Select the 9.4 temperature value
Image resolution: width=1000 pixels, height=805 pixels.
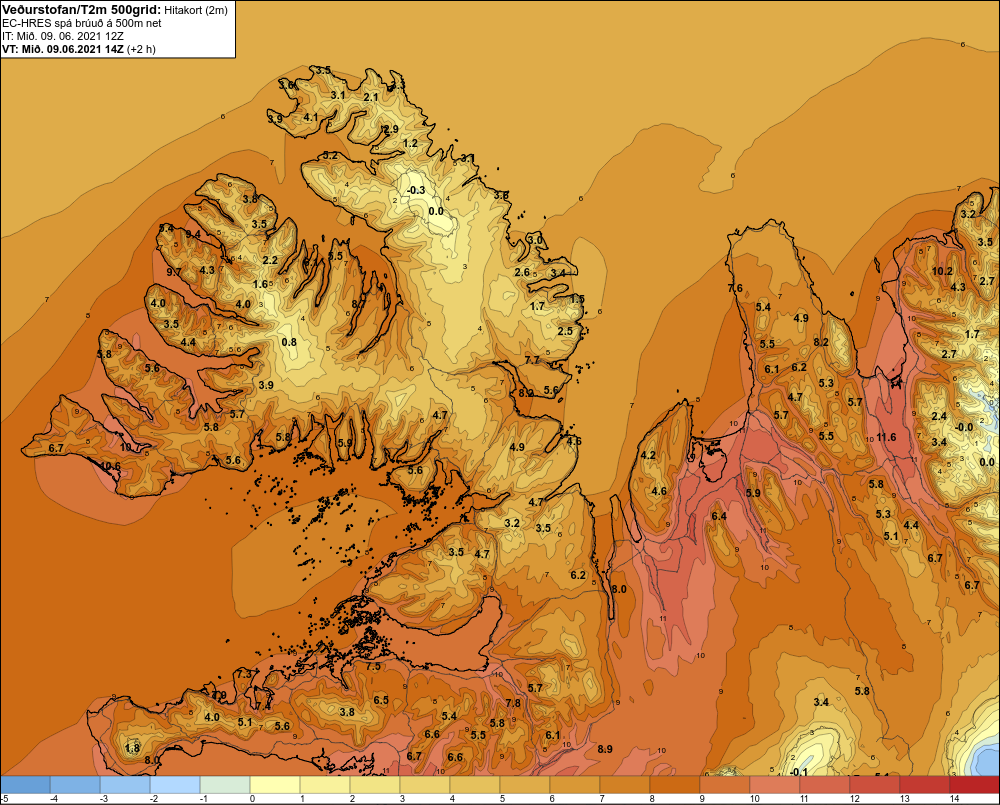(x=193, y=234)
